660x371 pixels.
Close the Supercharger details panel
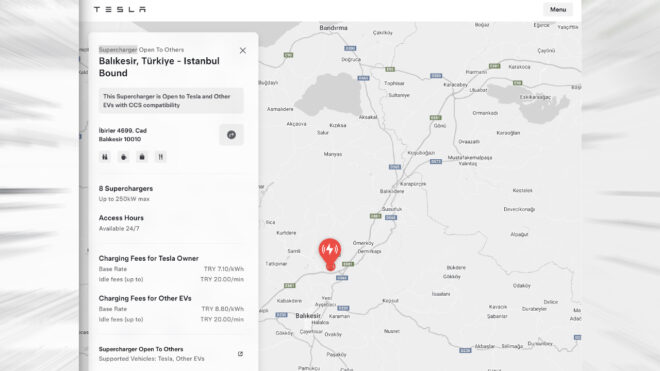[x=243, y=51]
